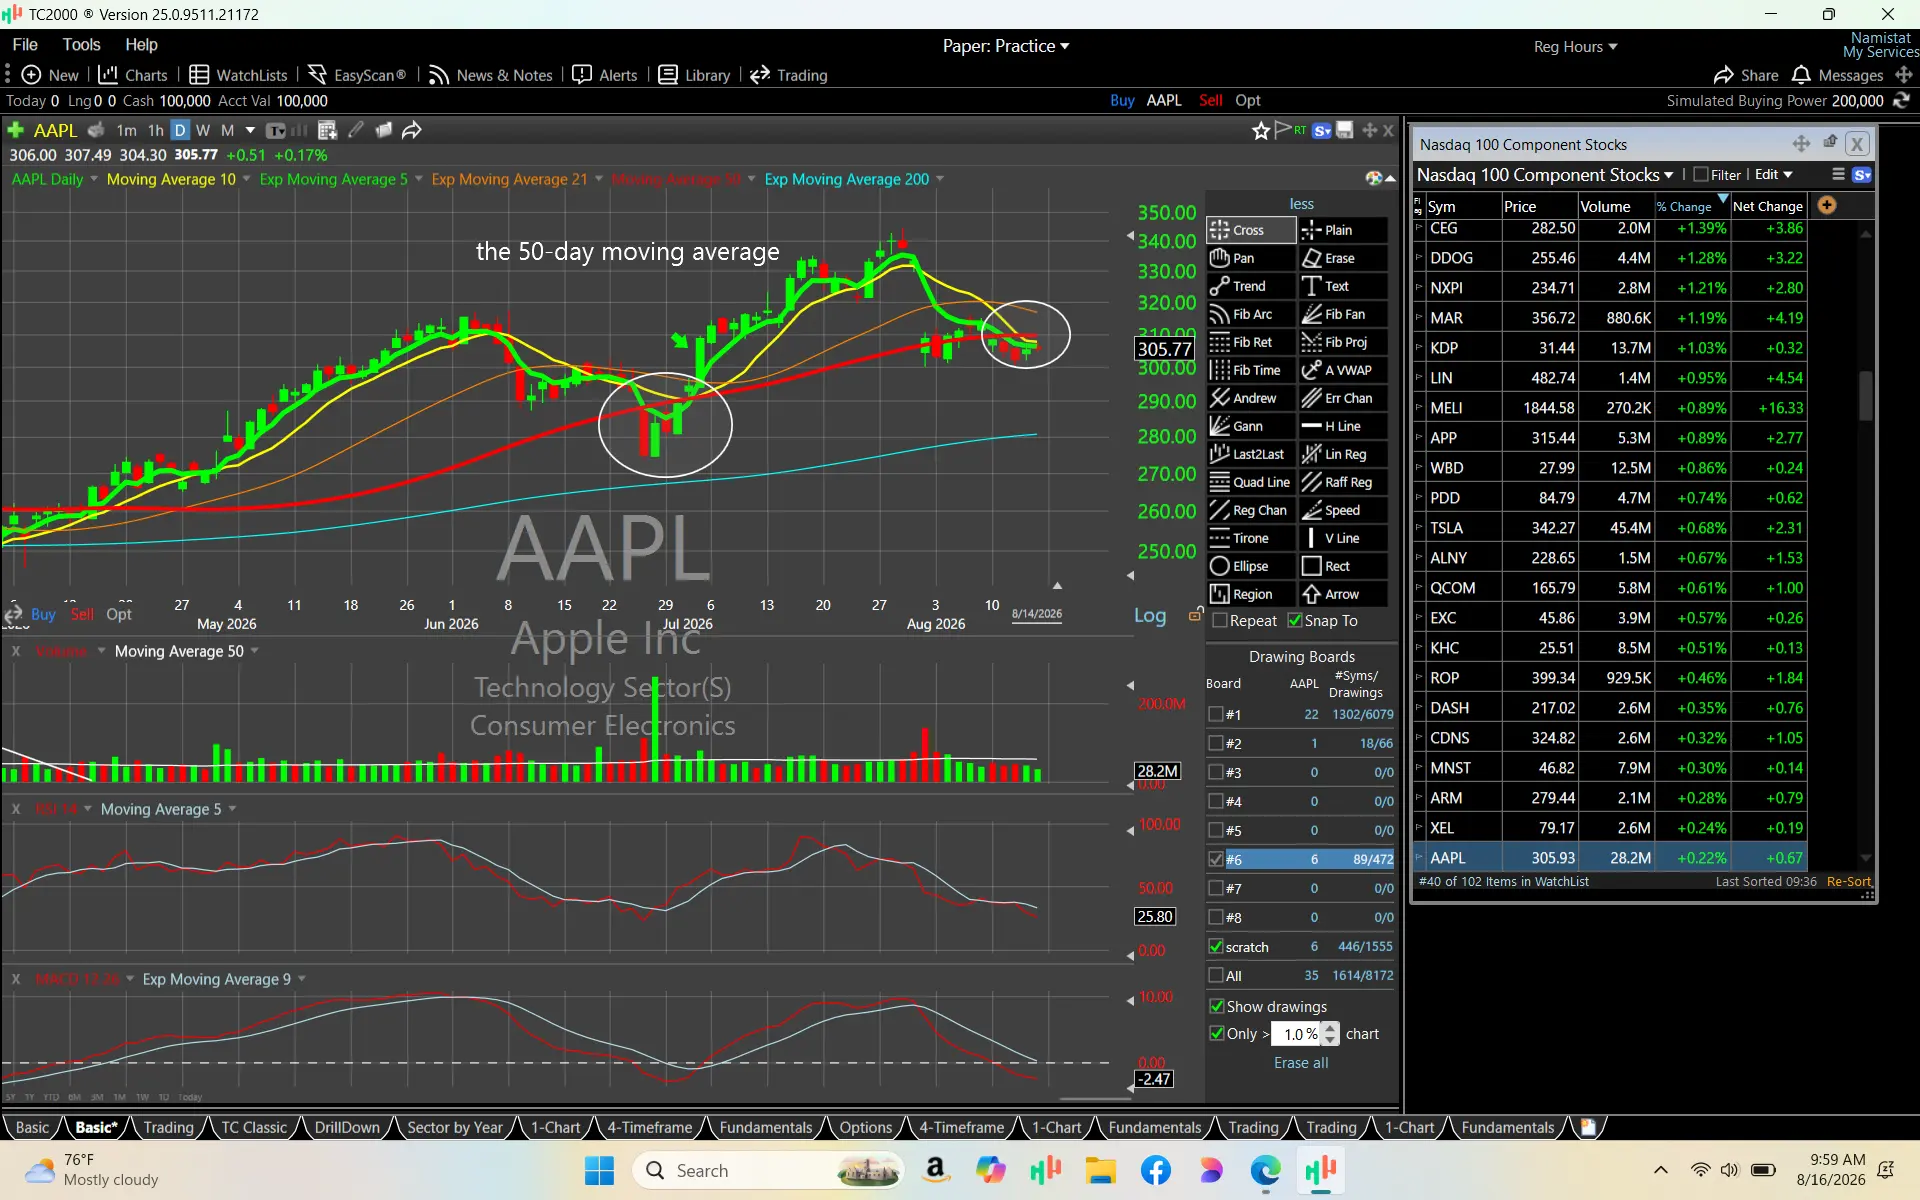
Task: Select the Plain pointer tool
Action: (1343, 230)
